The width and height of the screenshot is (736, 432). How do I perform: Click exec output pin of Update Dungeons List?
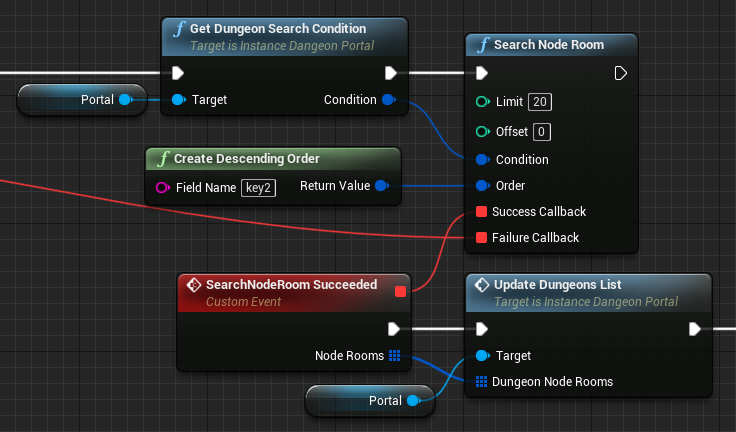coord(695,329)
